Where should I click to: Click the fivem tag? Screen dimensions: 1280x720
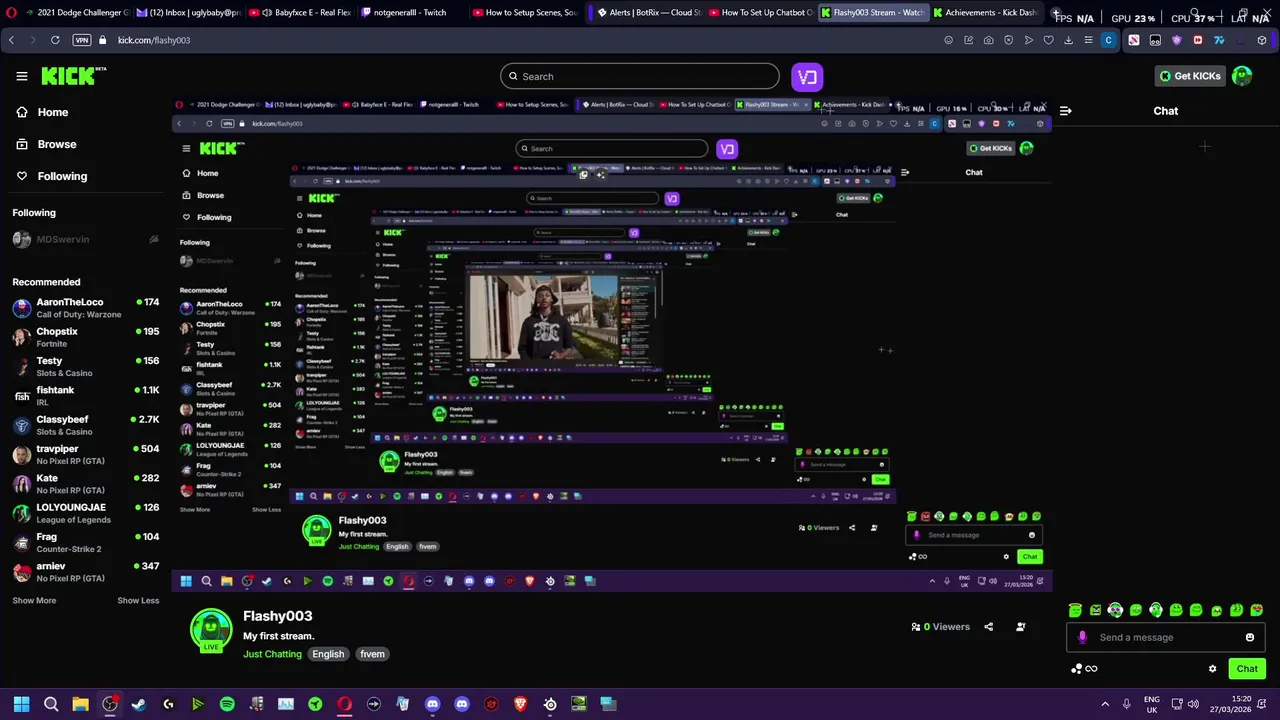tap(372, 654)
